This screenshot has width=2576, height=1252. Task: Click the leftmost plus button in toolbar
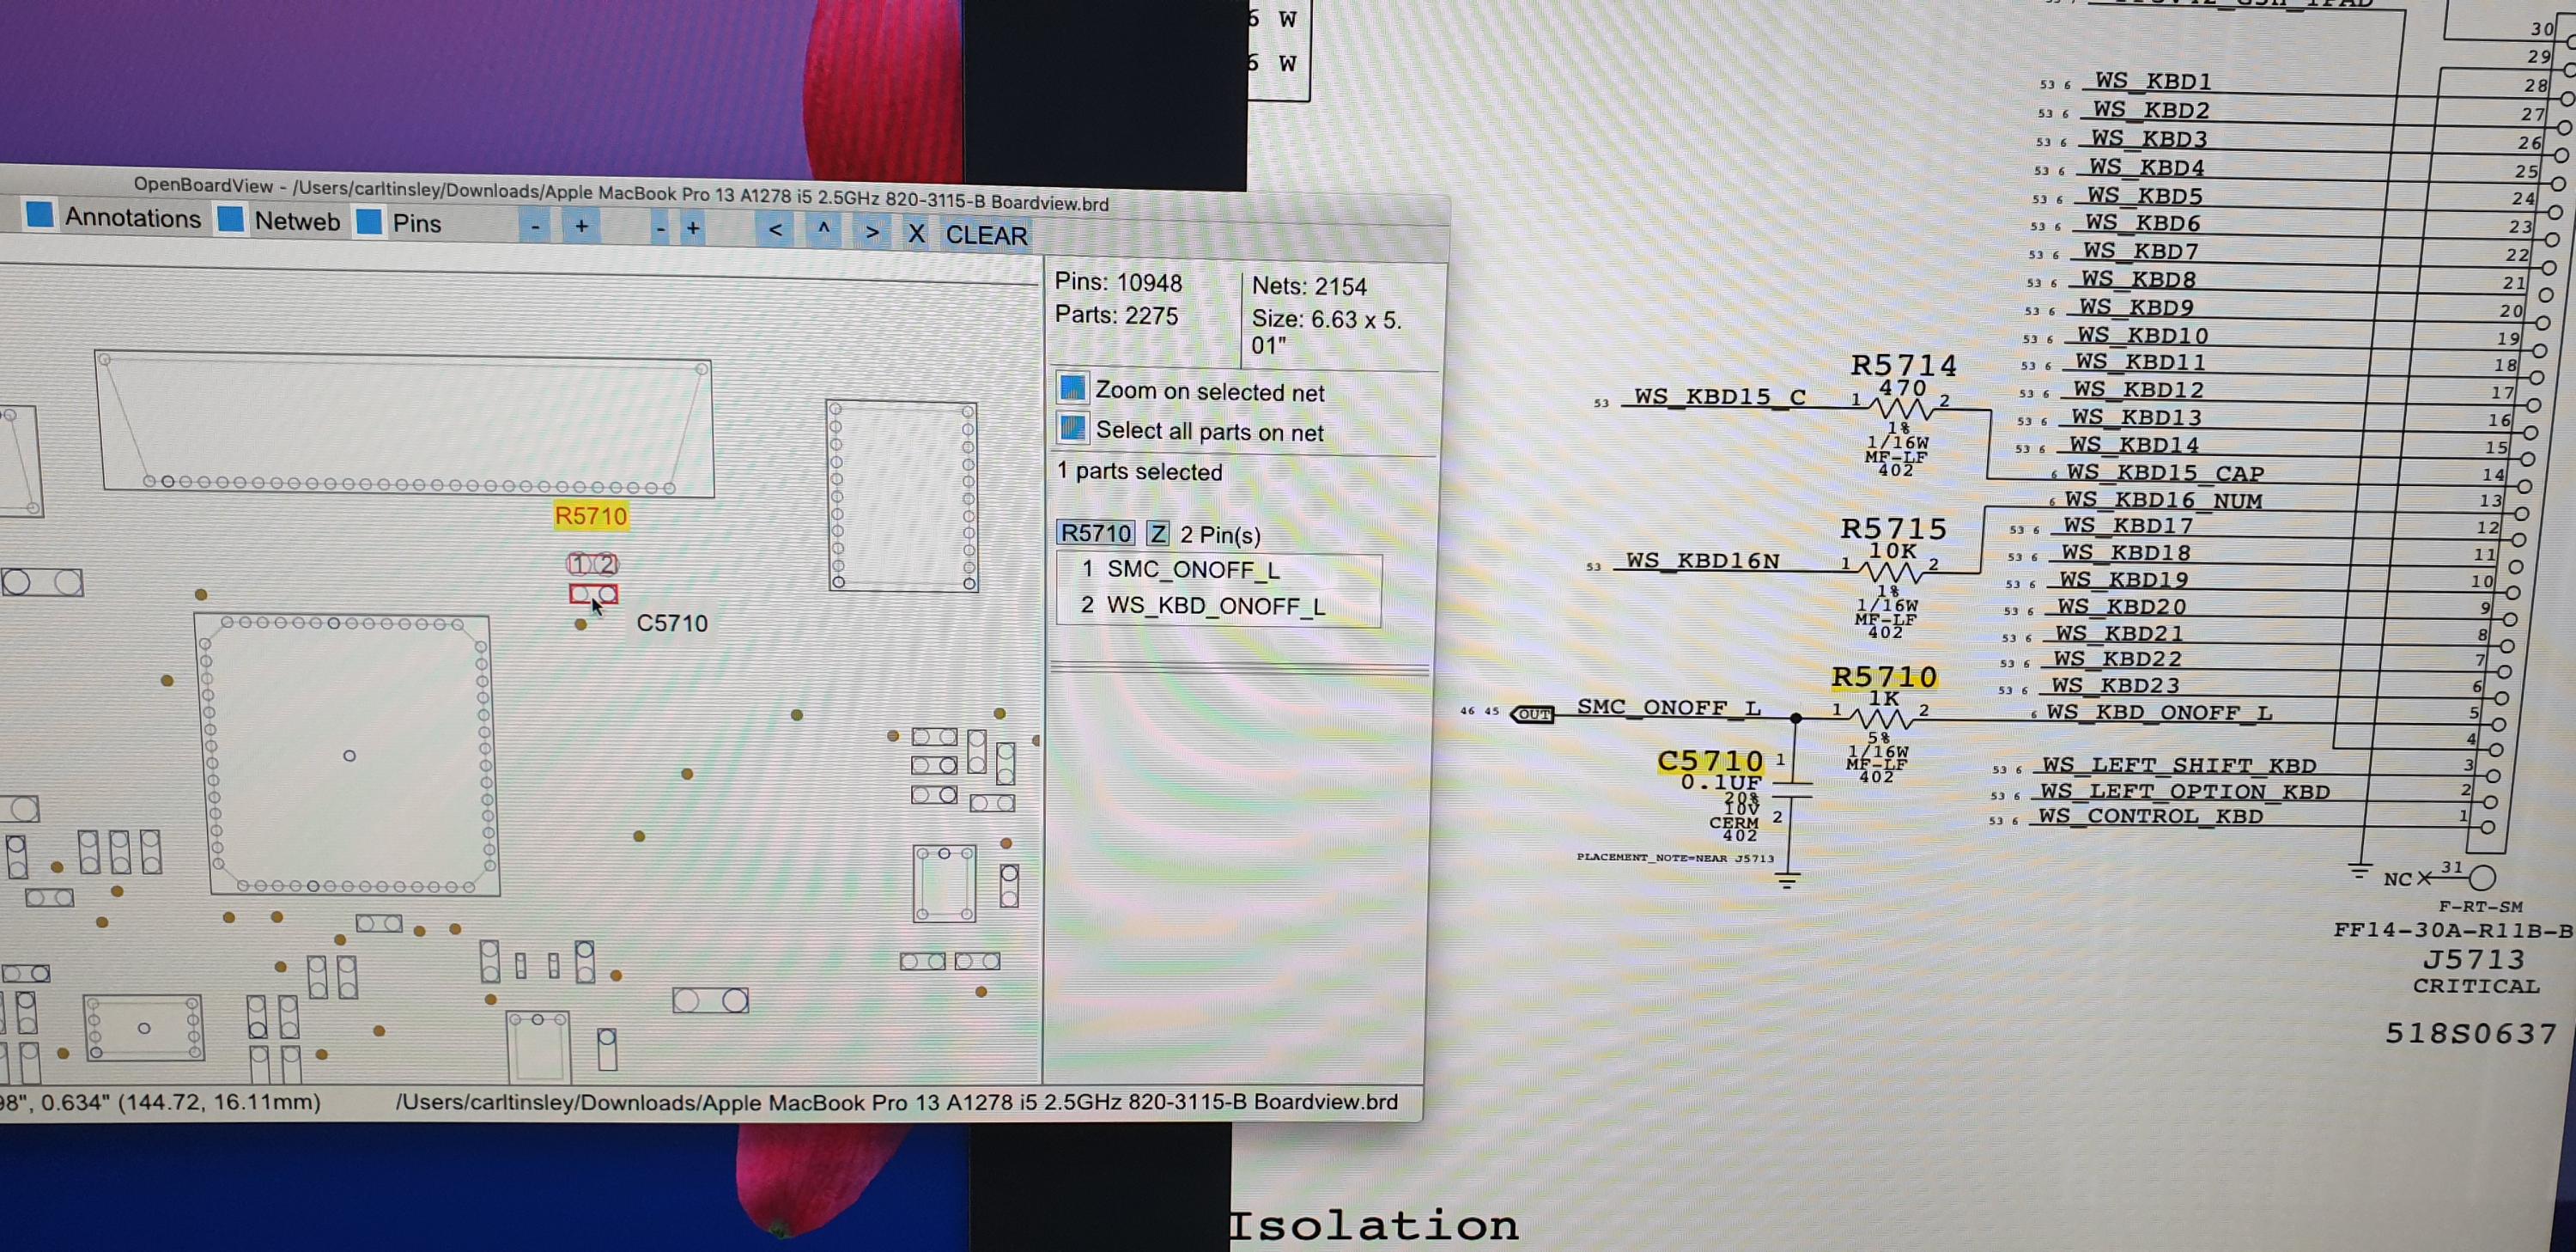[581, 227]
